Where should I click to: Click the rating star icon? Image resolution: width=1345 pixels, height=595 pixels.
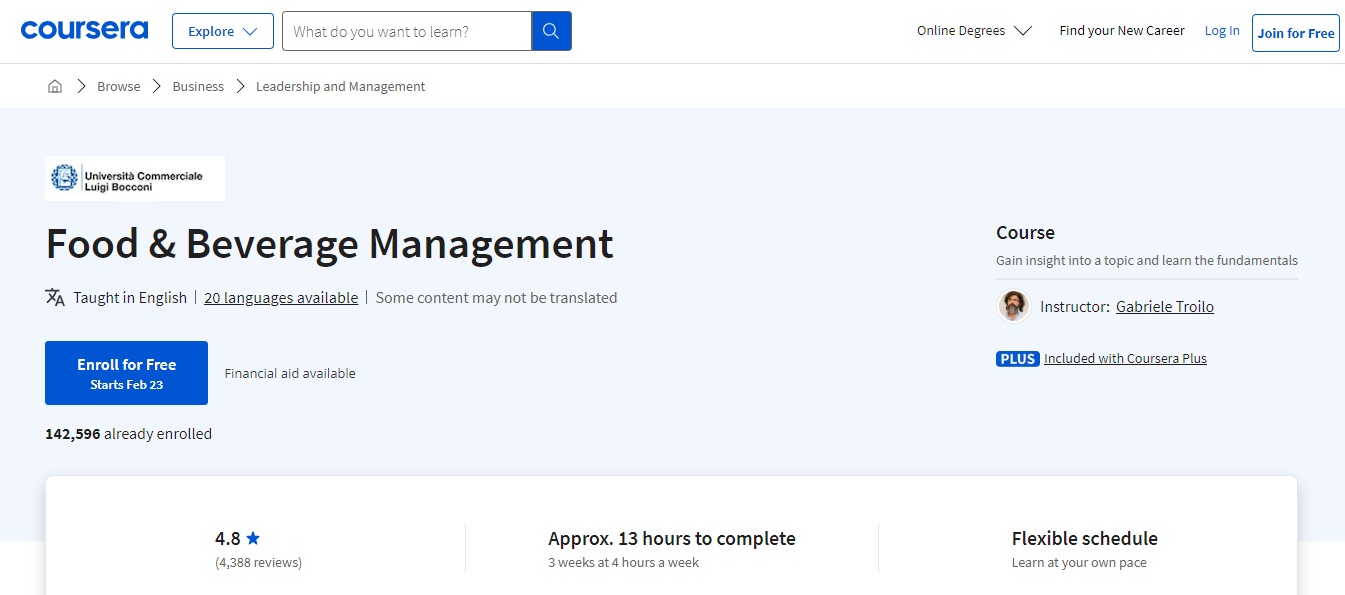click(253, 538)
